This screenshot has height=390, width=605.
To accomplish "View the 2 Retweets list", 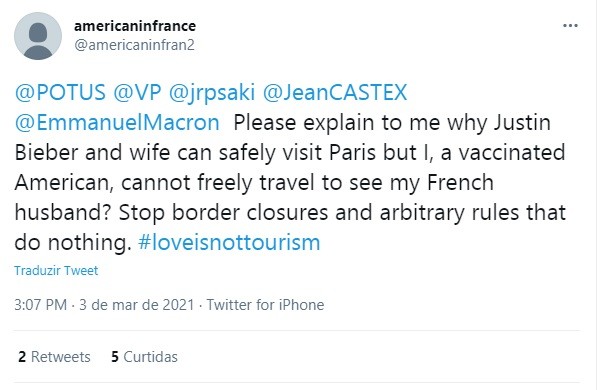I will click(x=54, y=357).
